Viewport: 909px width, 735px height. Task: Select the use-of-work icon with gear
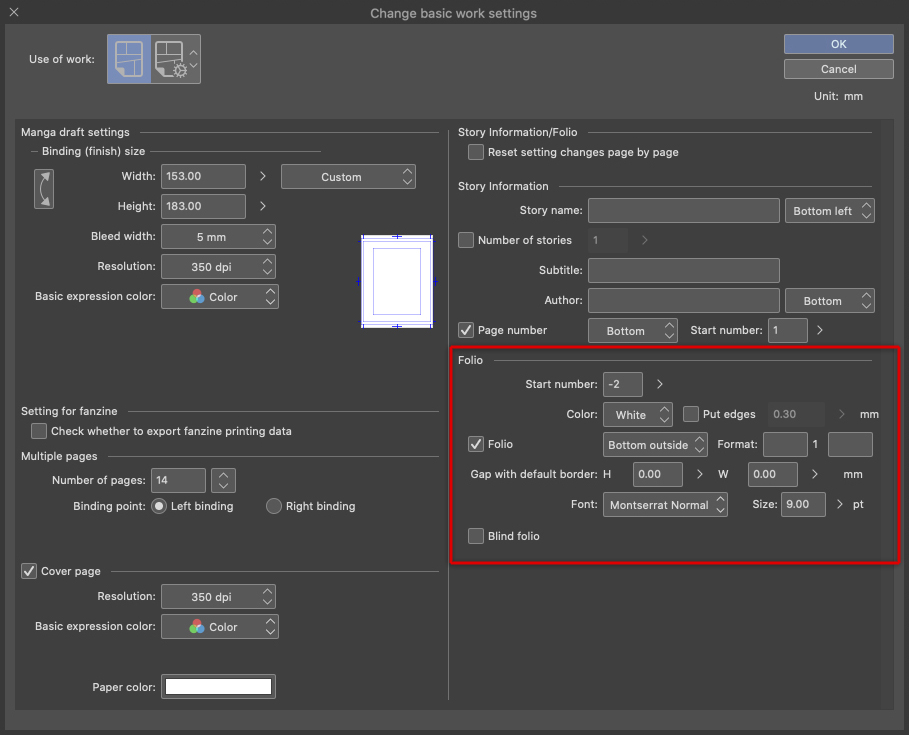pos(170,59)
